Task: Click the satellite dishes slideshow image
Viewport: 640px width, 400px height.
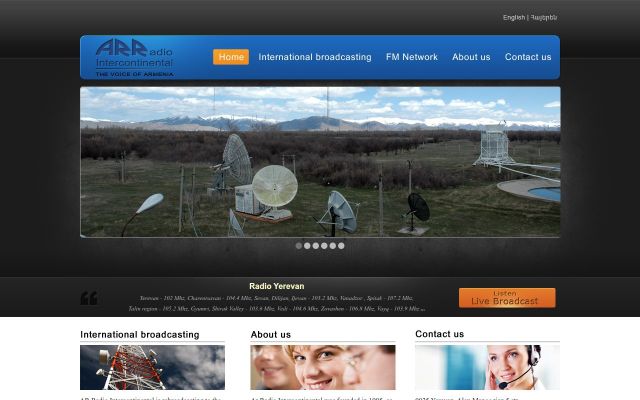Action: (320, 162)
